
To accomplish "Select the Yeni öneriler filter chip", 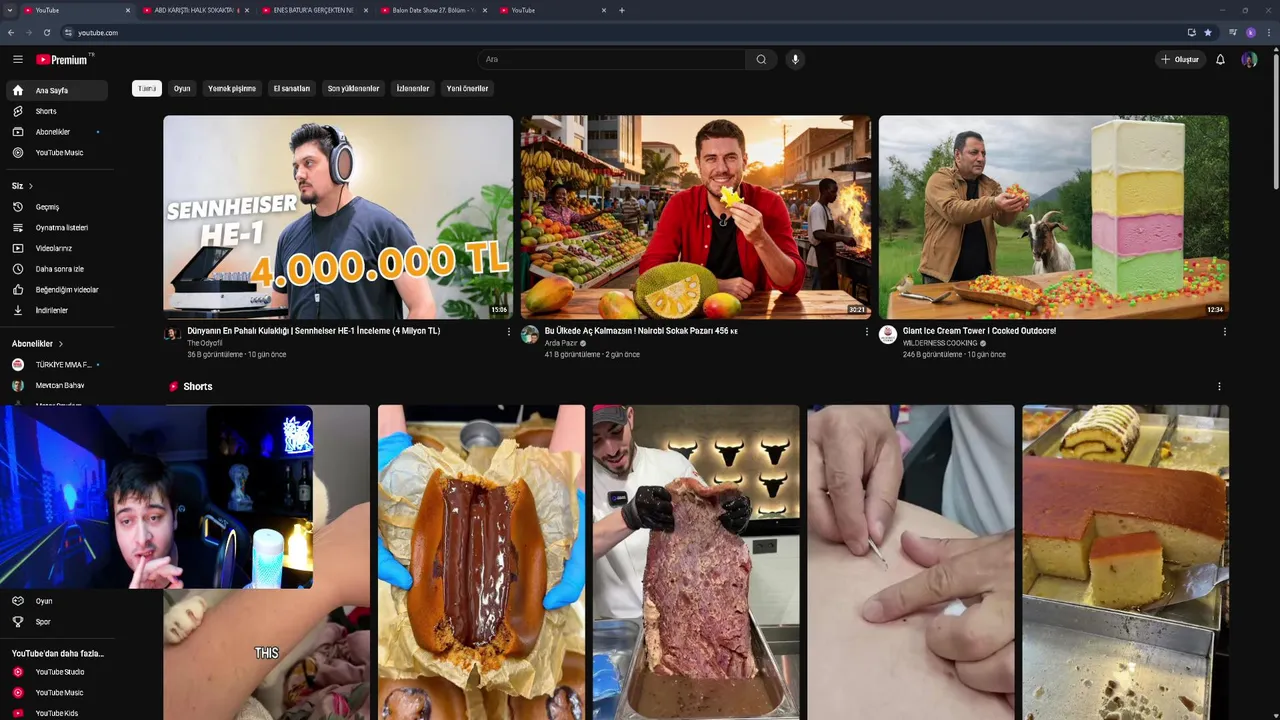I will pyautogui.click(x=468, y=88).
